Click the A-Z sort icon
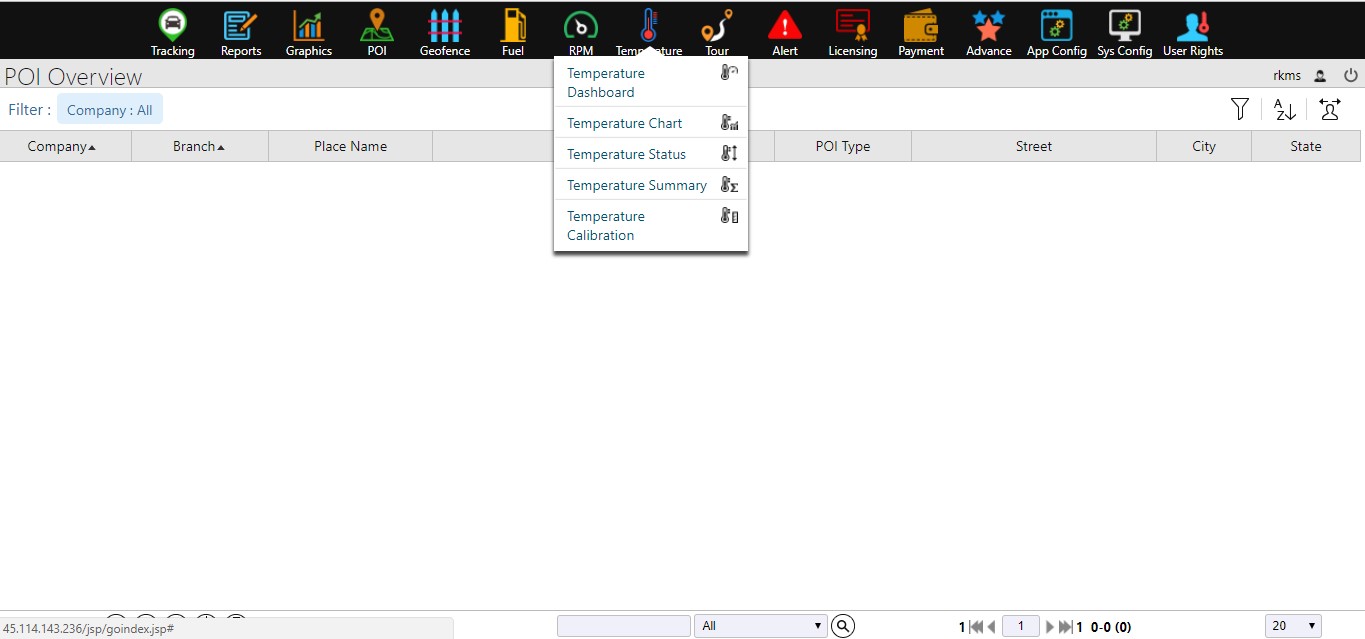Screen dimensions: 1365x639 tap(1285, 109)
